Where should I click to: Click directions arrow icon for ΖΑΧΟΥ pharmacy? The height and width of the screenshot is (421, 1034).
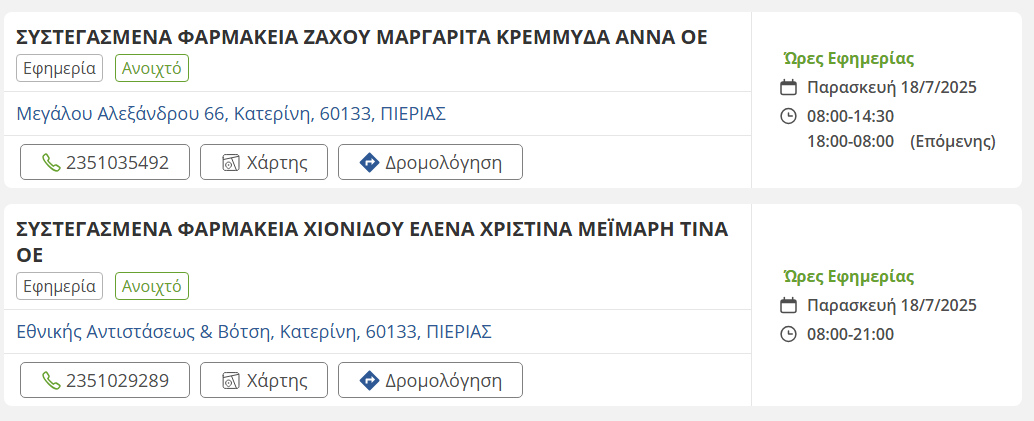tap(369, 162)
